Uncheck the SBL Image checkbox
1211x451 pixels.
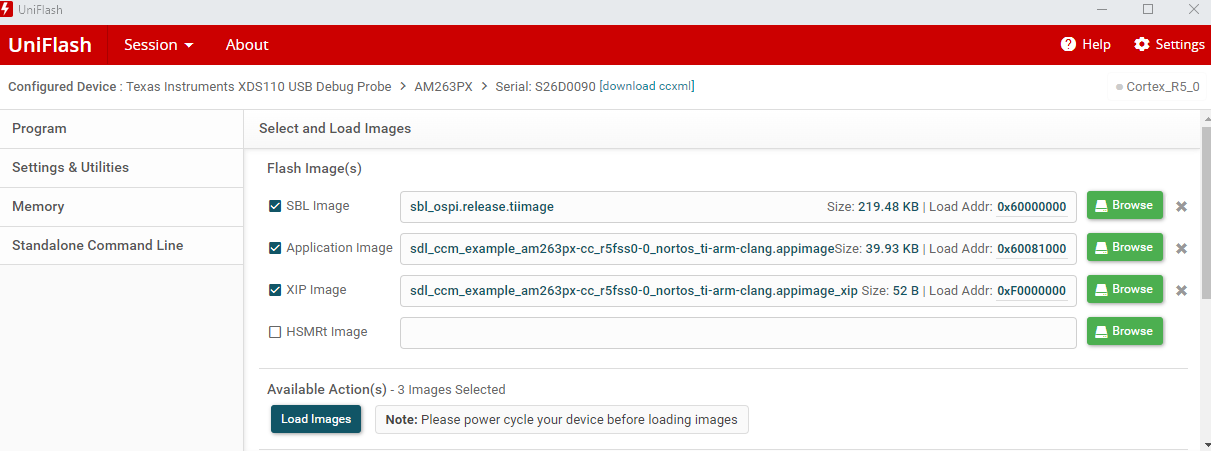pyautogui.click(x=275, y=206)
